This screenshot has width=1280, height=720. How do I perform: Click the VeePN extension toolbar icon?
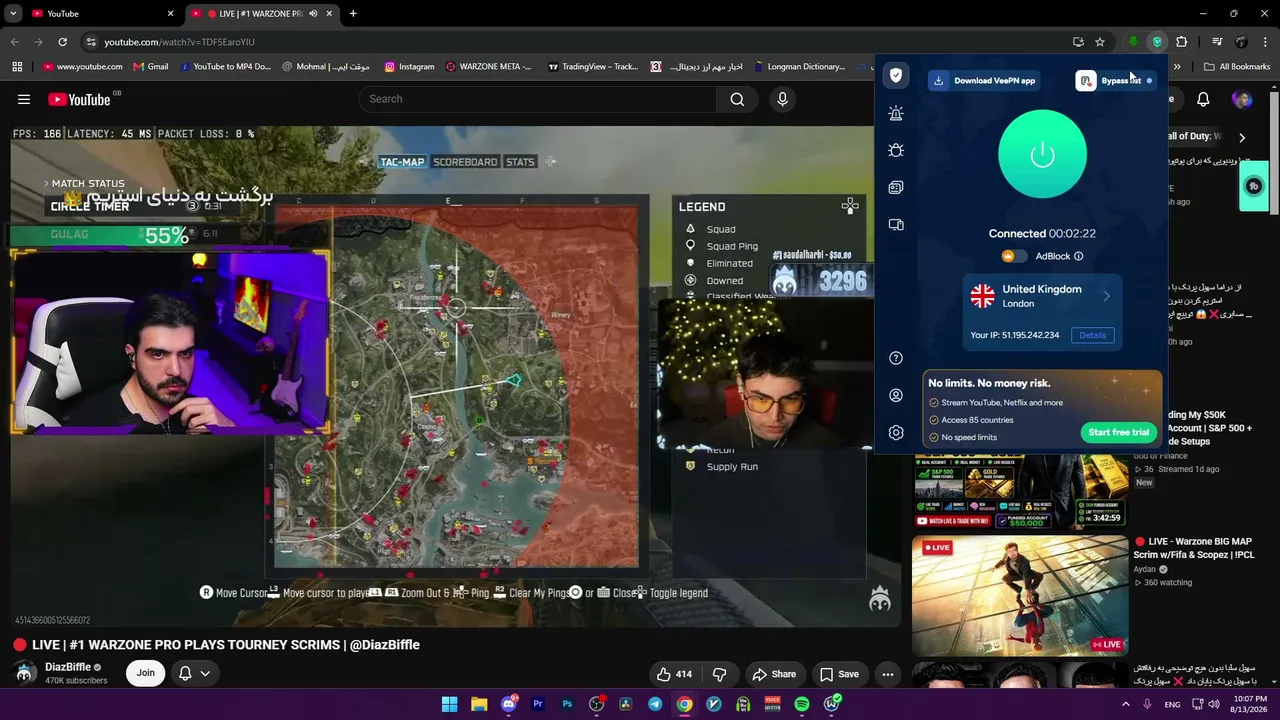(1157, 42)
